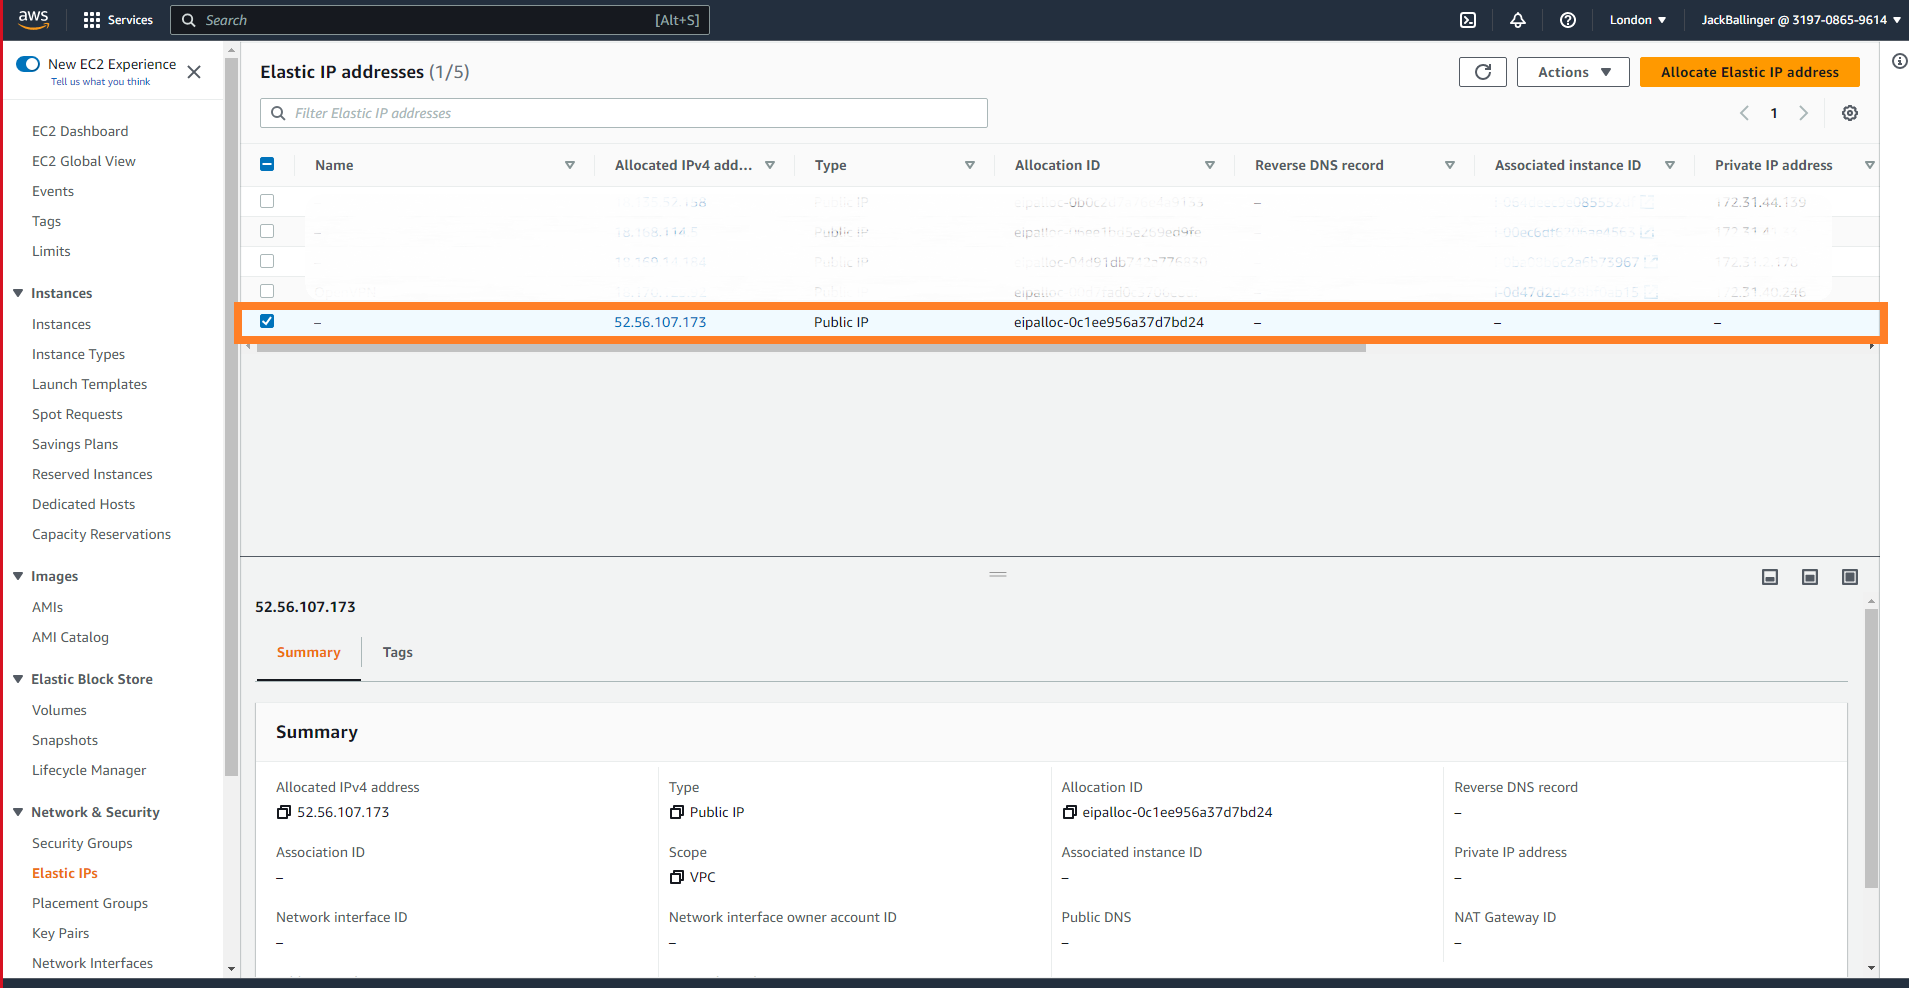Open Volumes in sidebar
The height and width of the screenshot is (988, 1909).
point(59,710)
